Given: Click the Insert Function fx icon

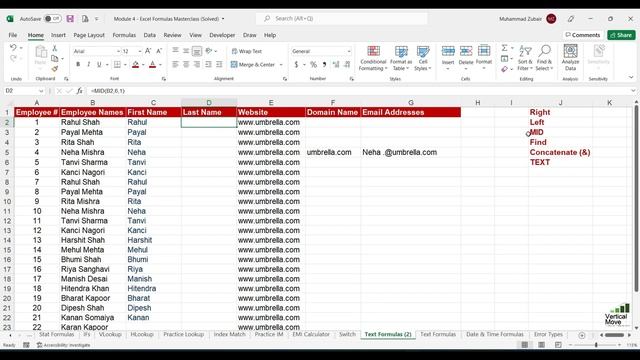Looking at the screenshot, I should 80,91.
